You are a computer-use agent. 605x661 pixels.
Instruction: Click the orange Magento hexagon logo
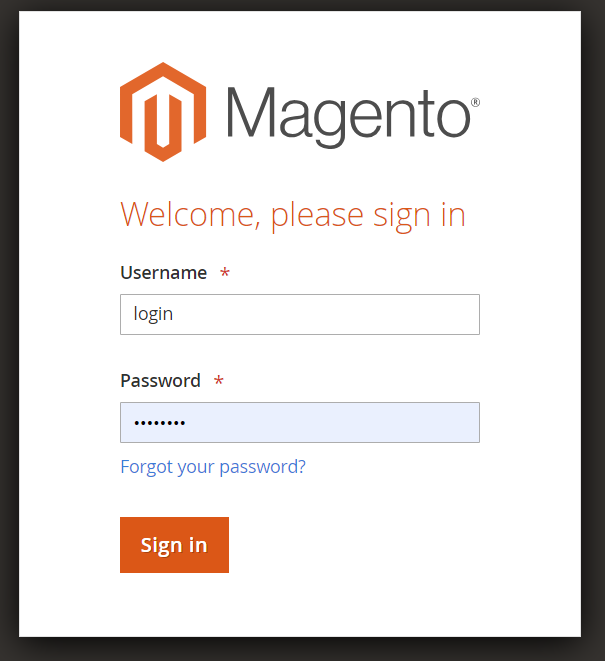click(164, 112)
